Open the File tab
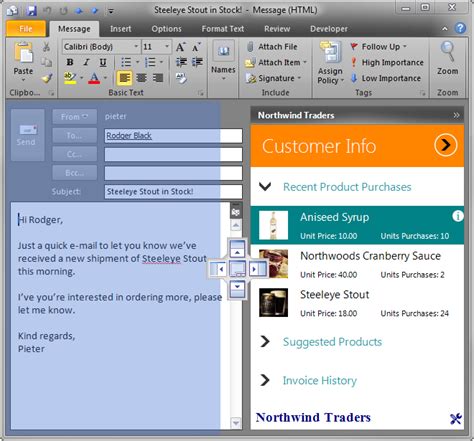Screen dimensions: 474x441 click(x=26, y=29)
